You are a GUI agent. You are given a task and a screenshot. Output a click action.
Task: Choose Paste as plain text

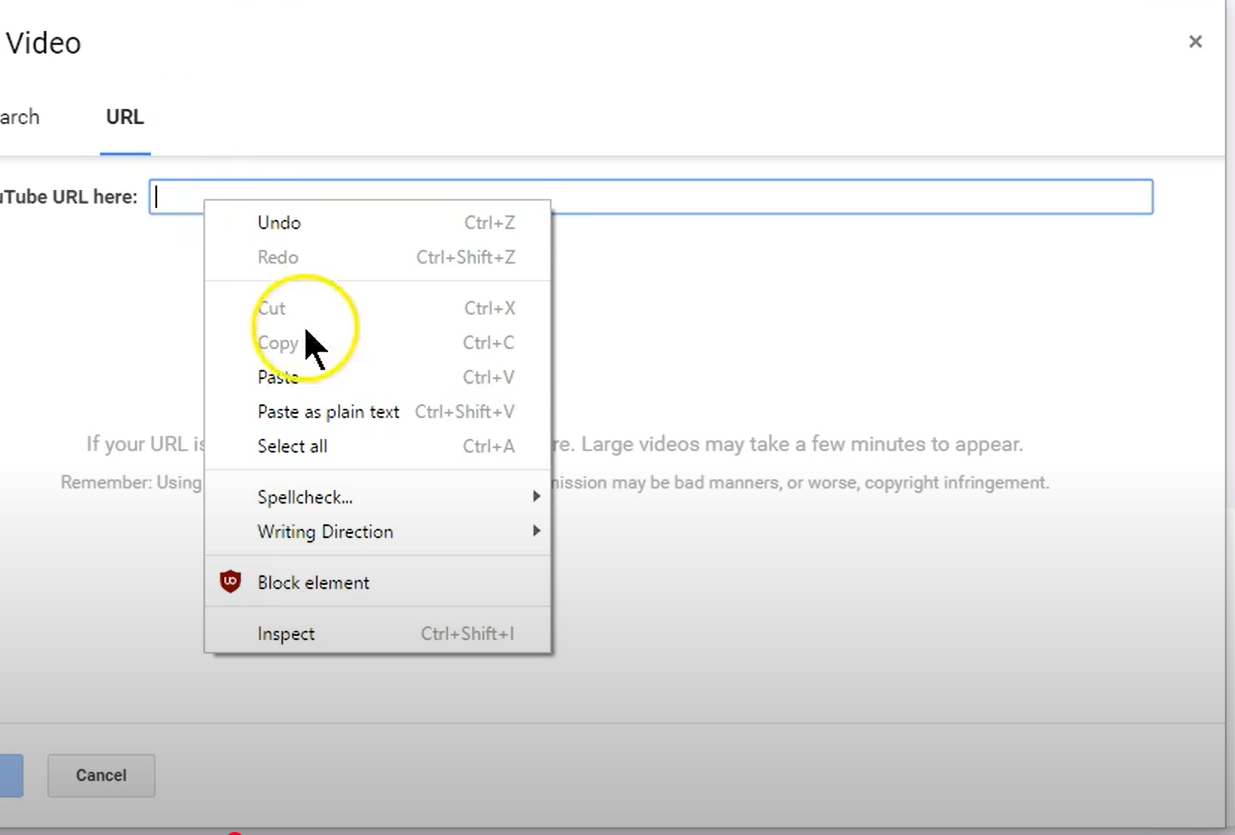pyautogui.click(x=328, y=411)
